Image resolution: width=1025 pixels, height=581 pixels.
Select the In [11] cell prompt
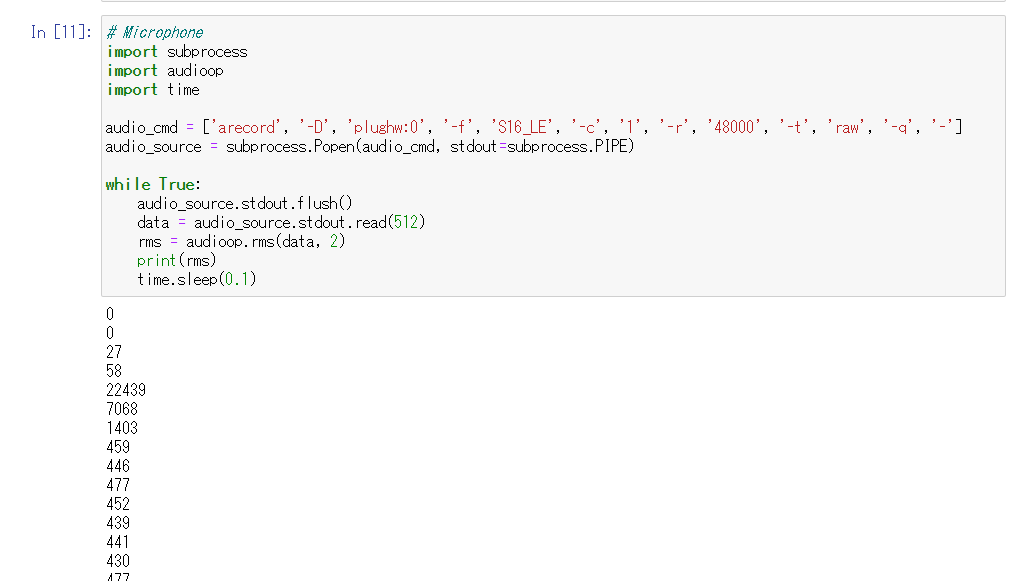pos(61,32)
